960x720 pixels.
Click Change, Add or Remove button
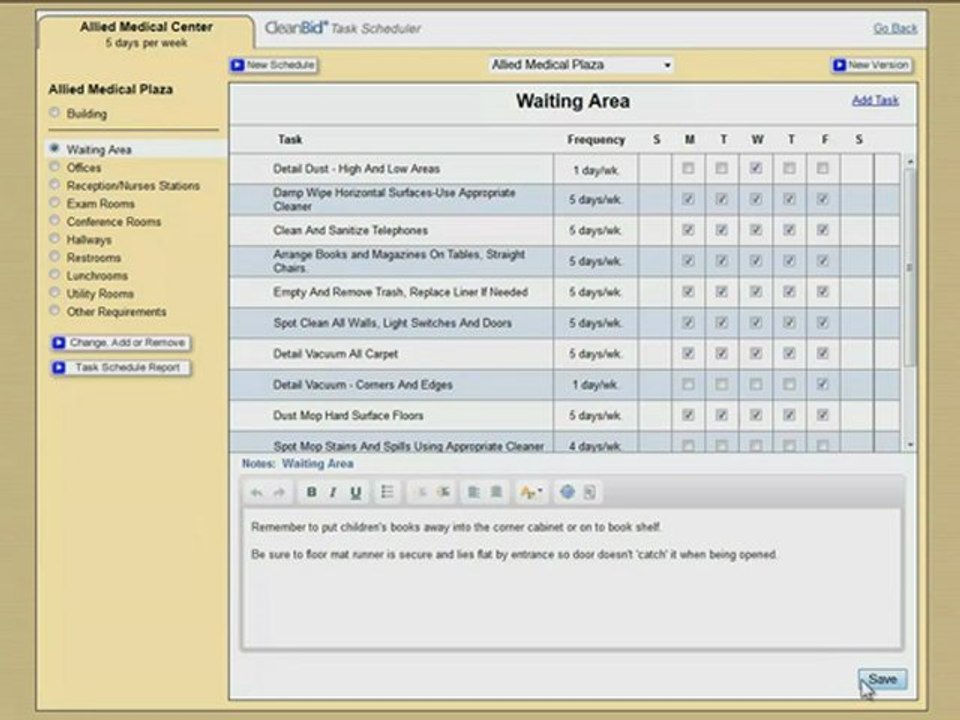(x=121, y=343)
